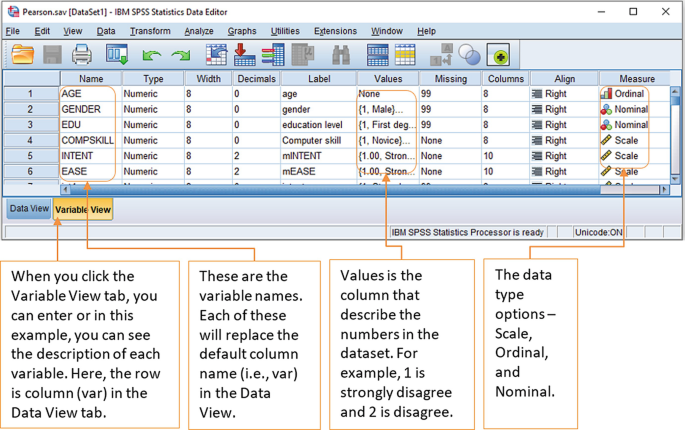The height and width of the screenshot is (430, 685).
Task: Open the Transform menu
Action: point(149,31)
